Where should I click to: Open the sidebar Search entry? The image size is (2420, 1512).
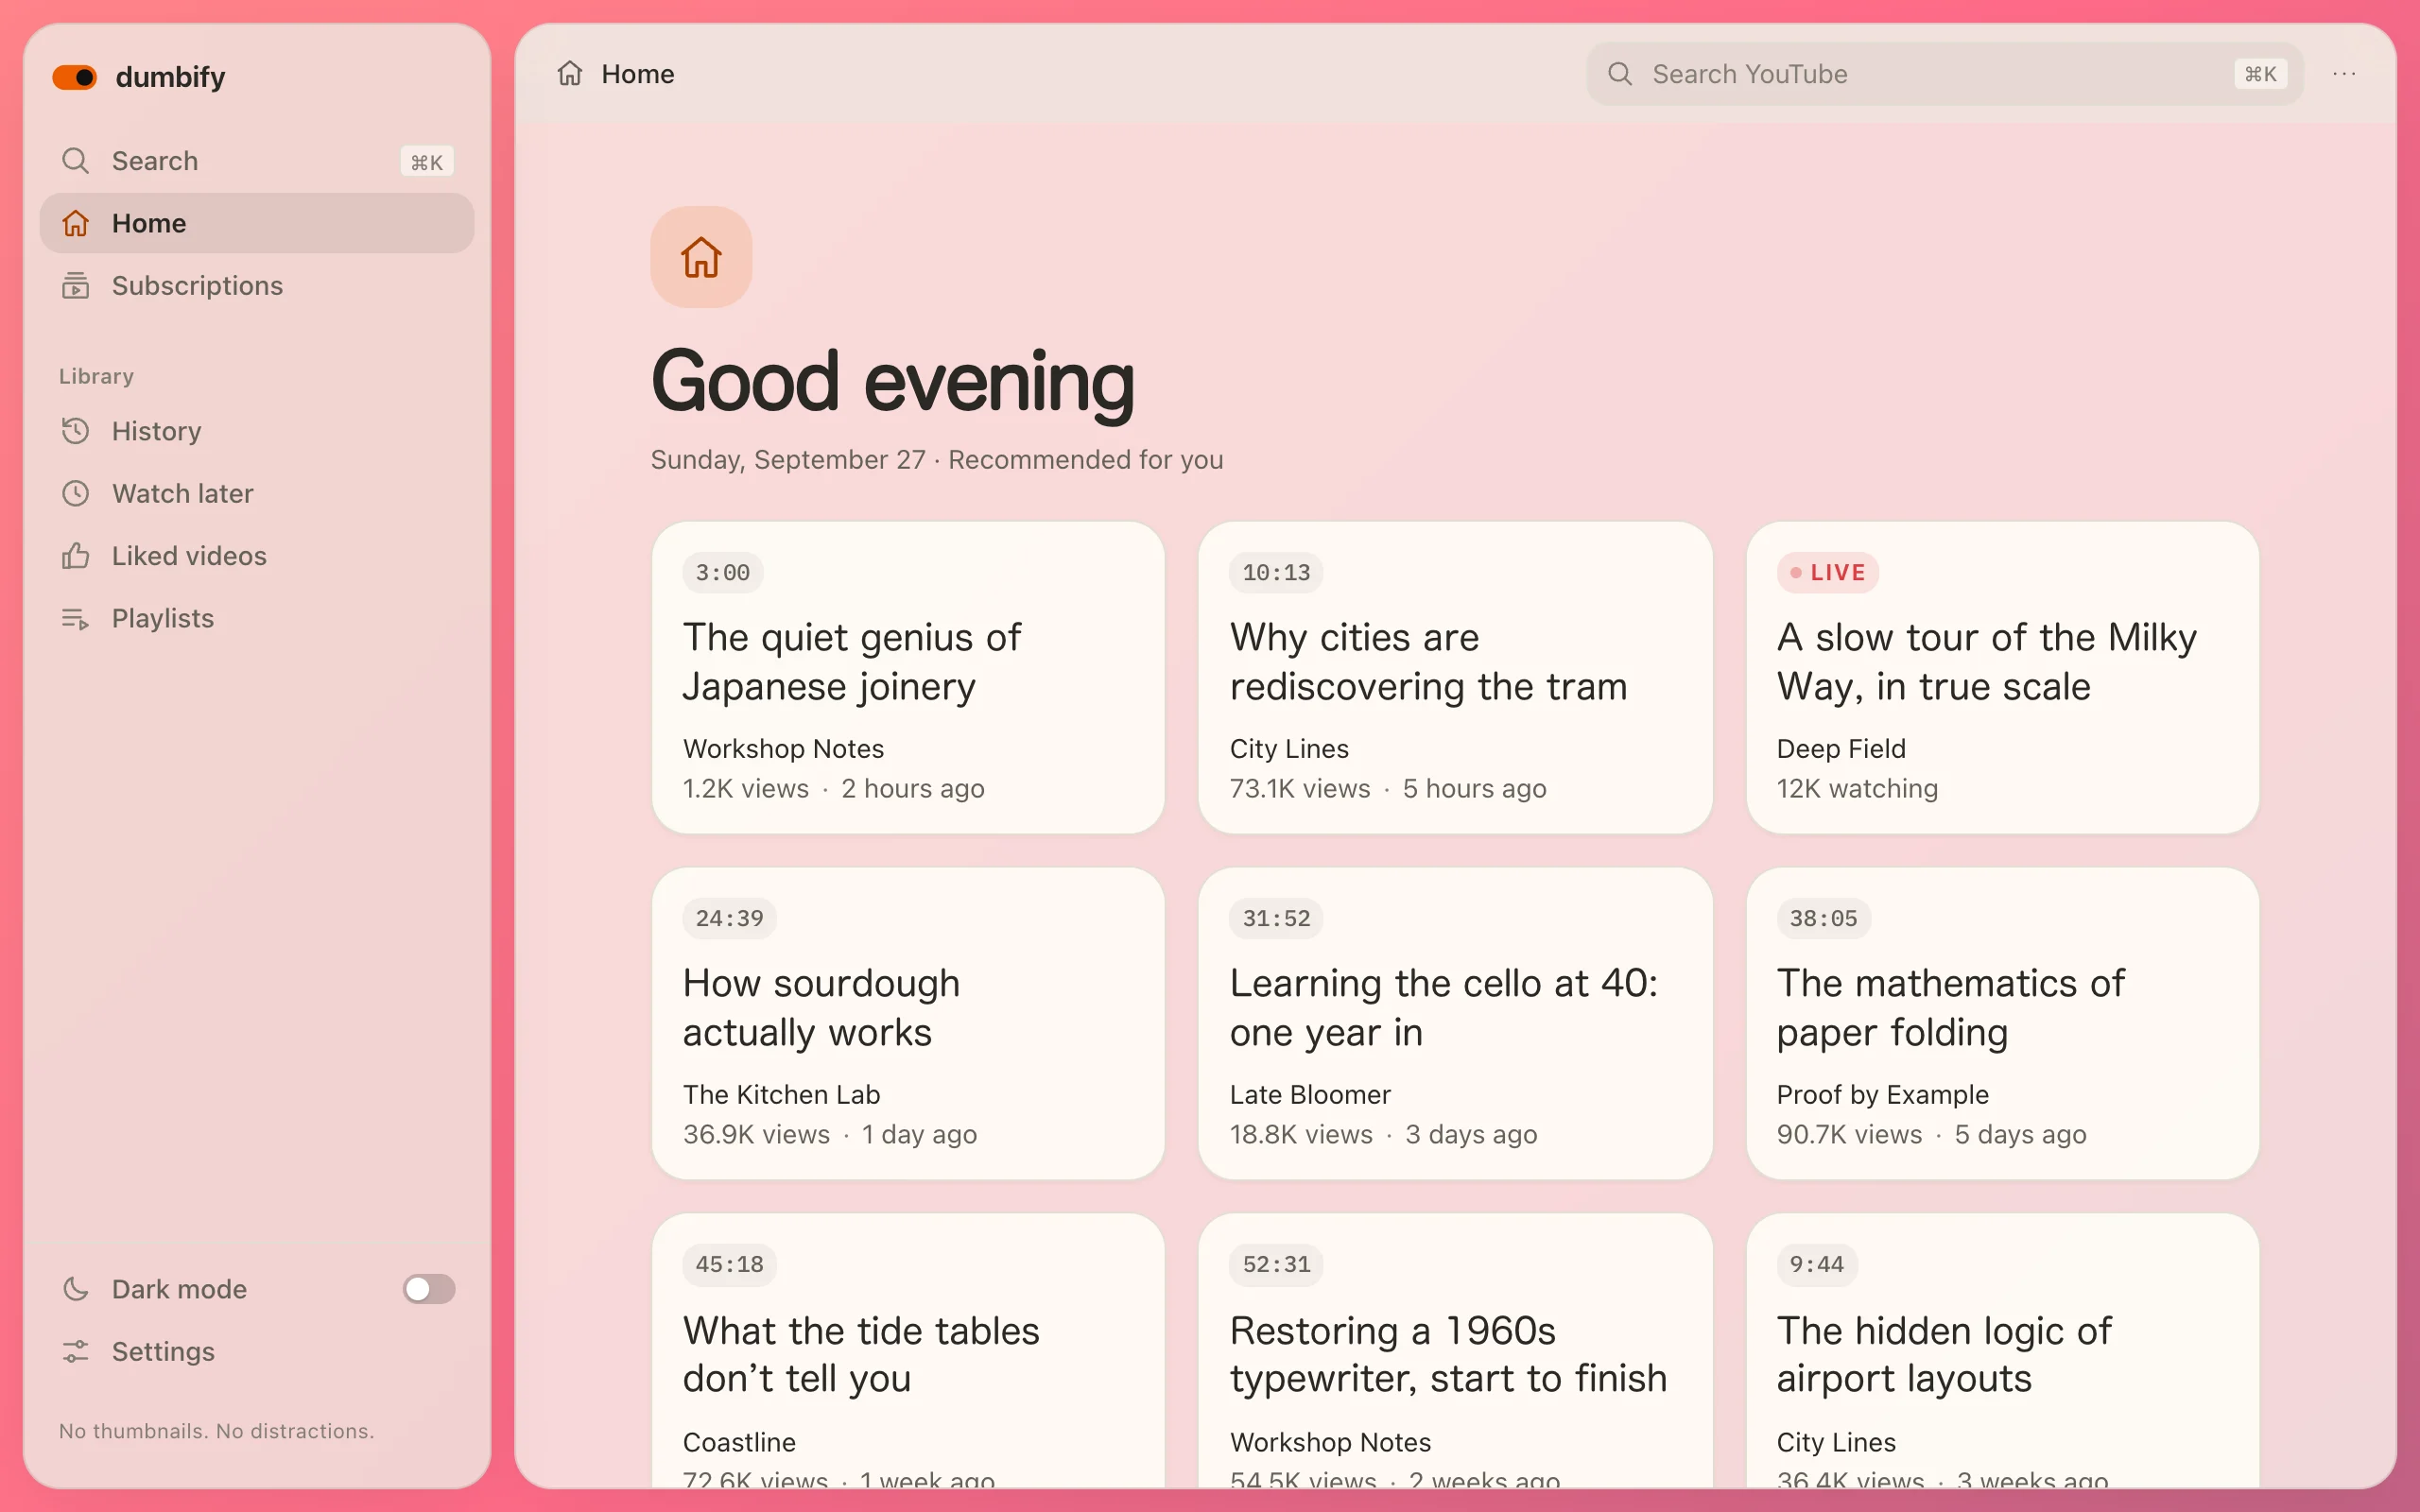(x=257, y=161)
